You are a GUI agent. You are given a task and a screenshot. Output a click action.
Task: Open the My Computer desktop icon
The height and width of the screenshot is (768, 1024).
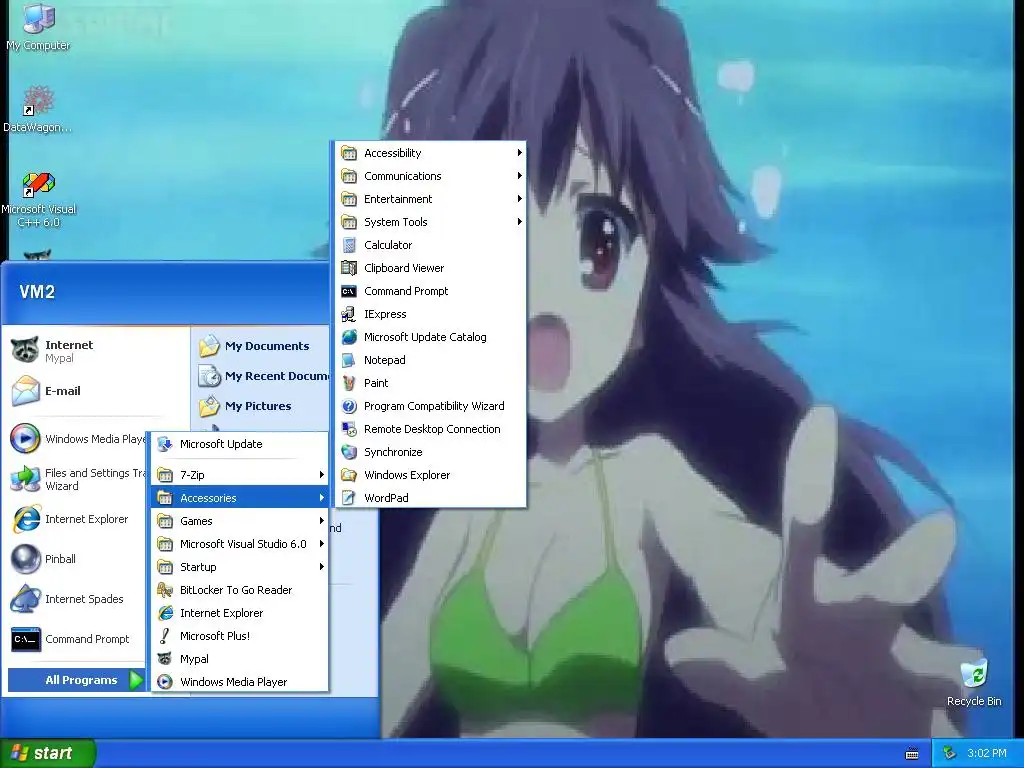tap(39, 27)
